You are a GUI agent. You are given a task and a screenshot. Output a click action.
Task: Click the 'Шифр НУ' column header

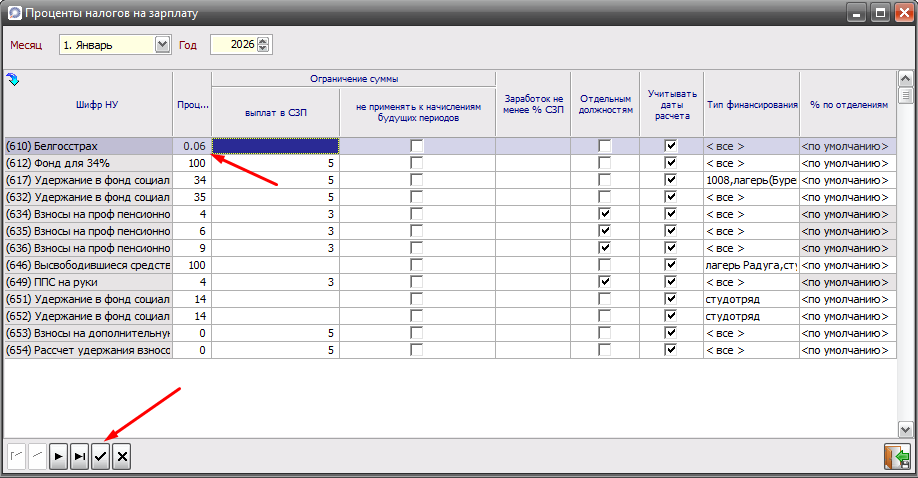point(88,104)
